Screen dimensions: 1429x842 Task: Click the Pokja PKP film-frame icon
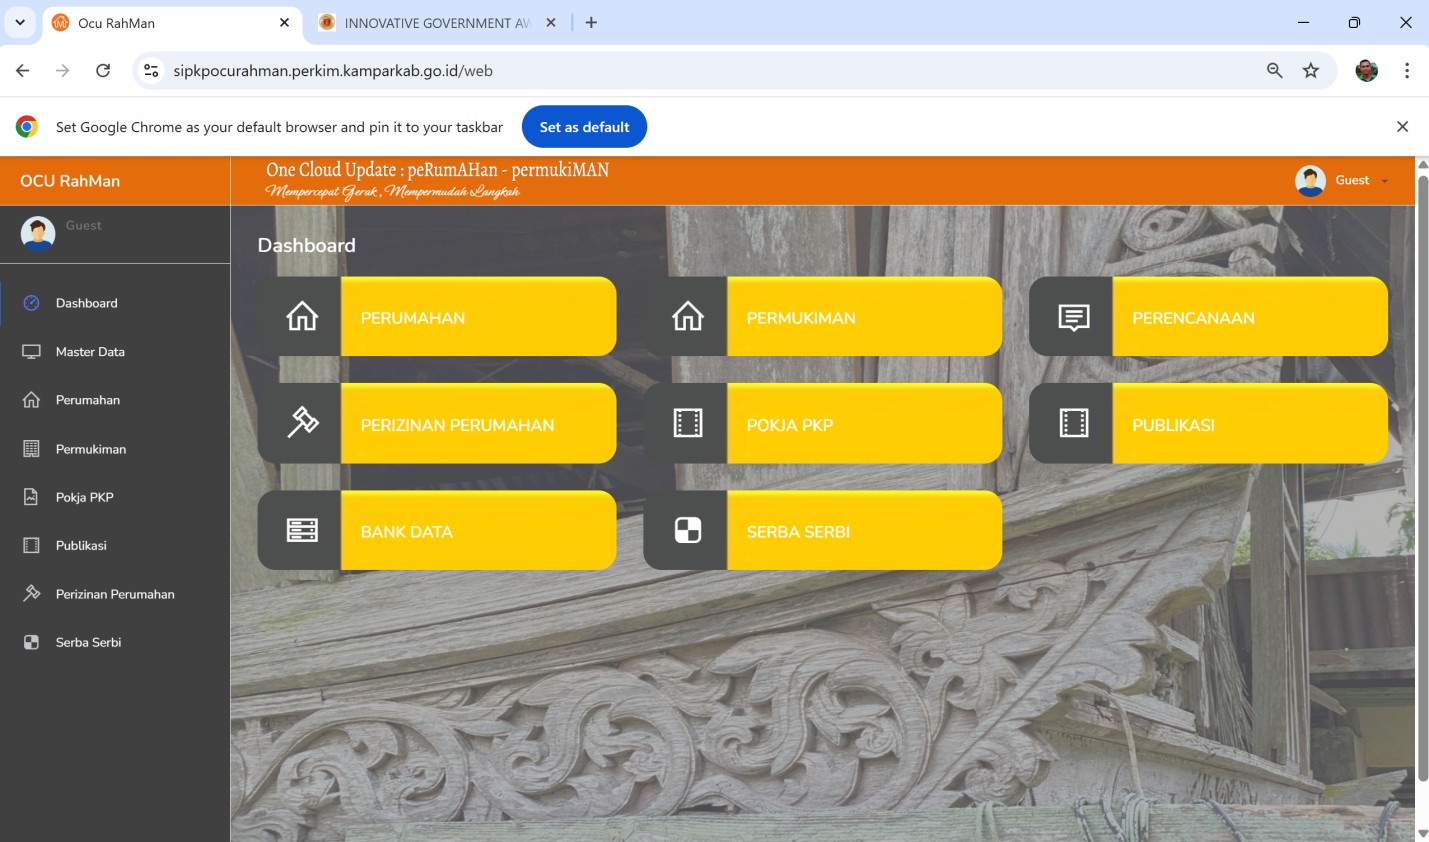tap(687, 424)
